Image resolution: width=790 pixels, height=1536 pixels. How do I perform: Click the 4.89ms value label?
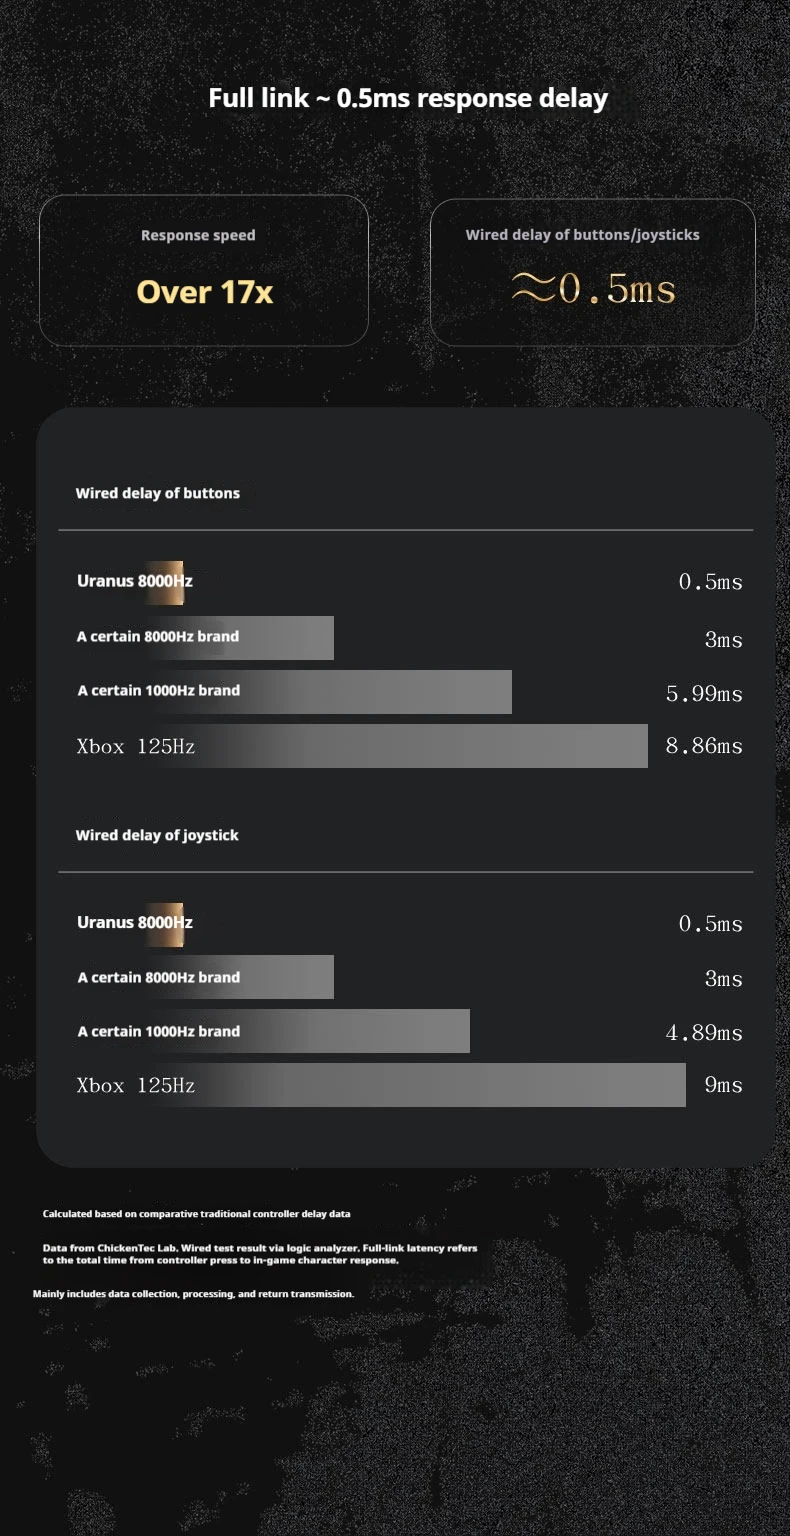coord(705,1033)
